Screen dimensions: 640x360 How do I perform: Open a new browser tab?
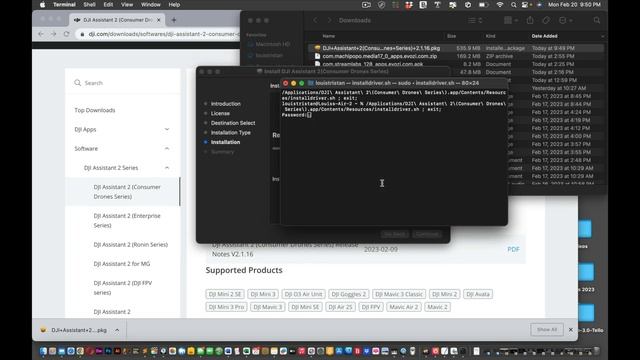click(174, 20)
